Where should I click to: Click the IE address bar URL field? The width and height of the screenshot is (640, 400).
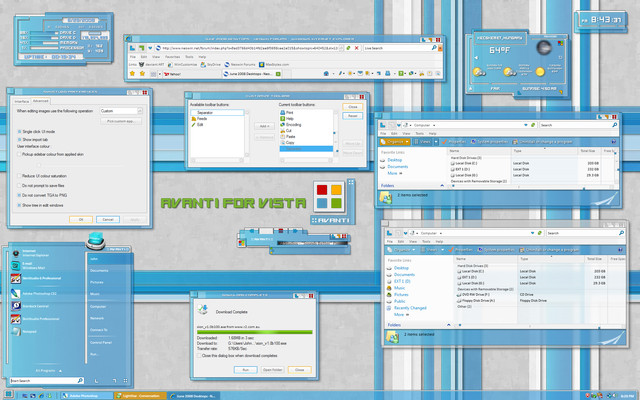[x=249, y=48]
